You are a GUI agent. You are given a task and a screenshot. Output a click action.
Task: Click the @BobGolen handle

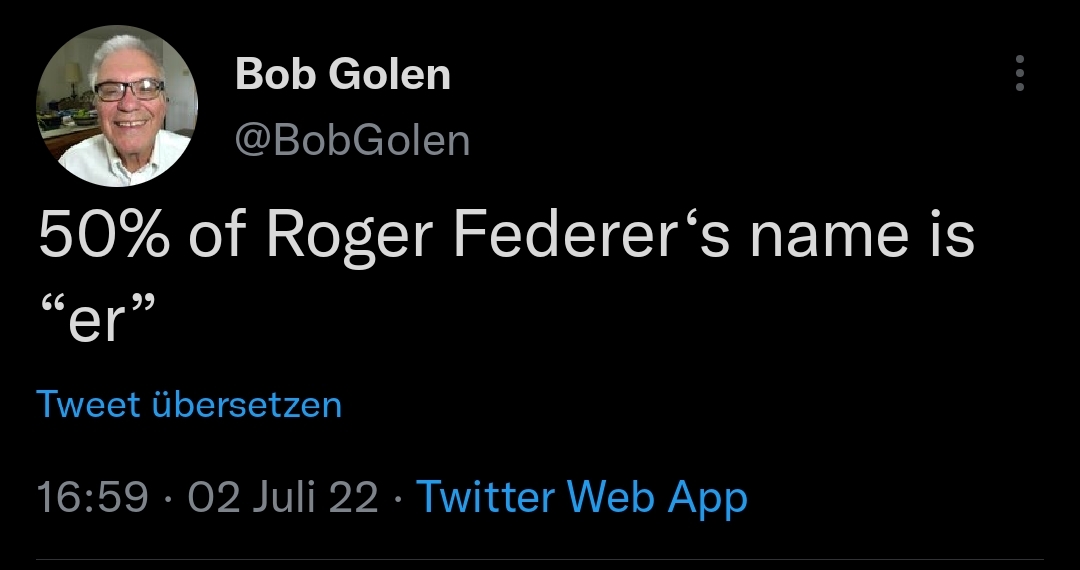tap(352, 140)
